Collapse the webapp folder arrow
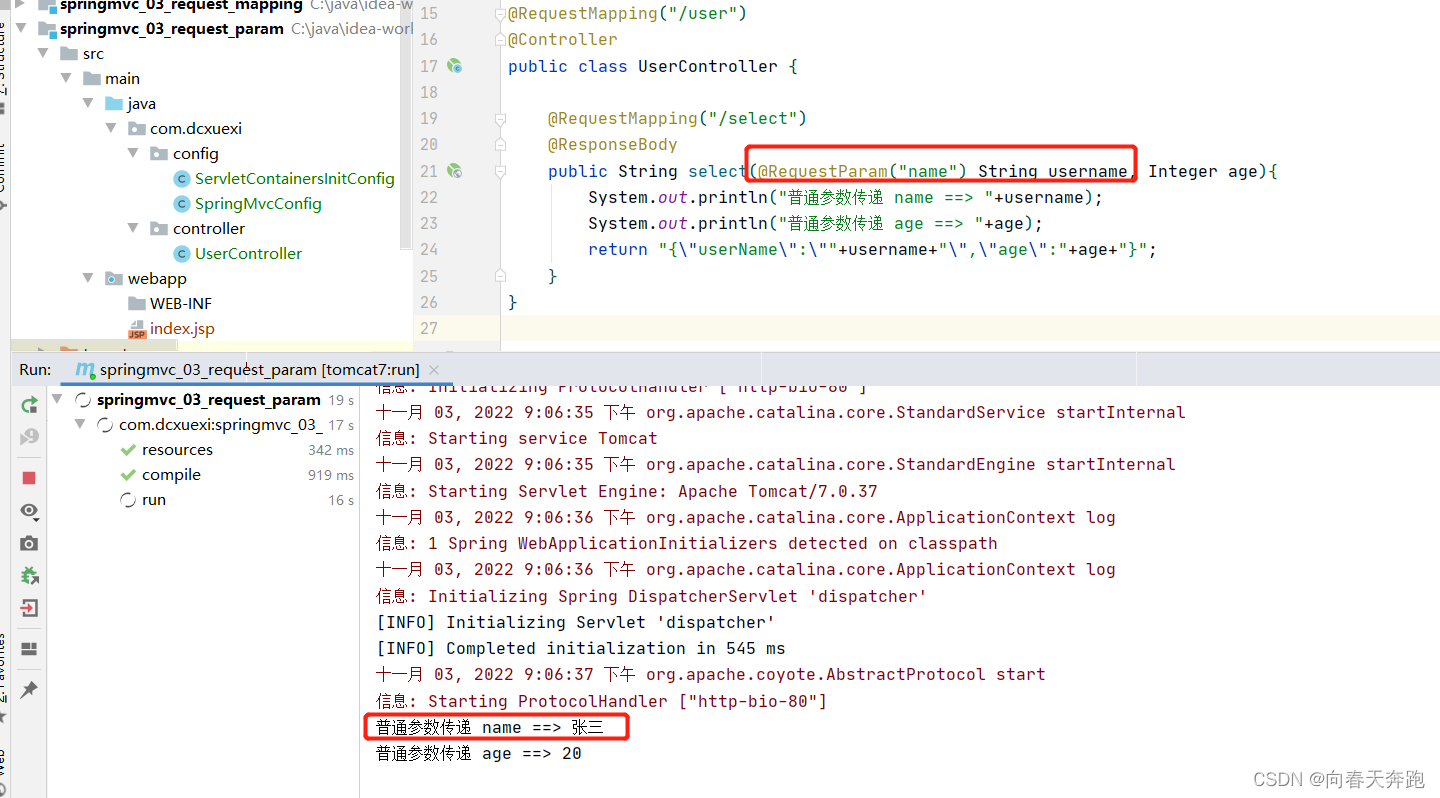The height and width of the screenshot is (798, 1440). [x=88, y=279]
